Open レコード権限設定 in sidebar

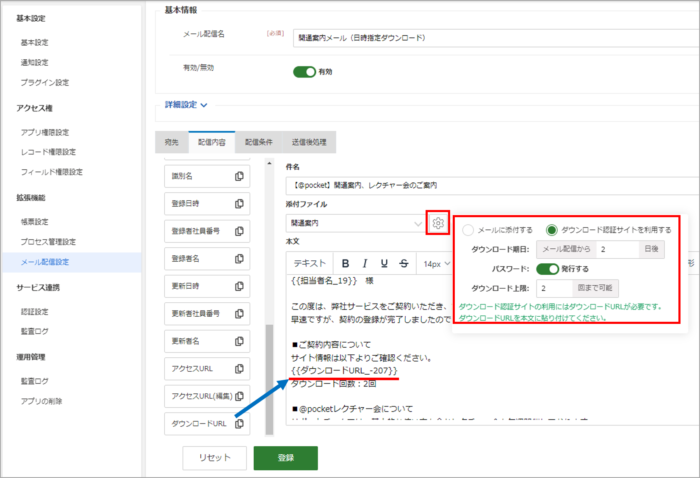coord(48,152)
